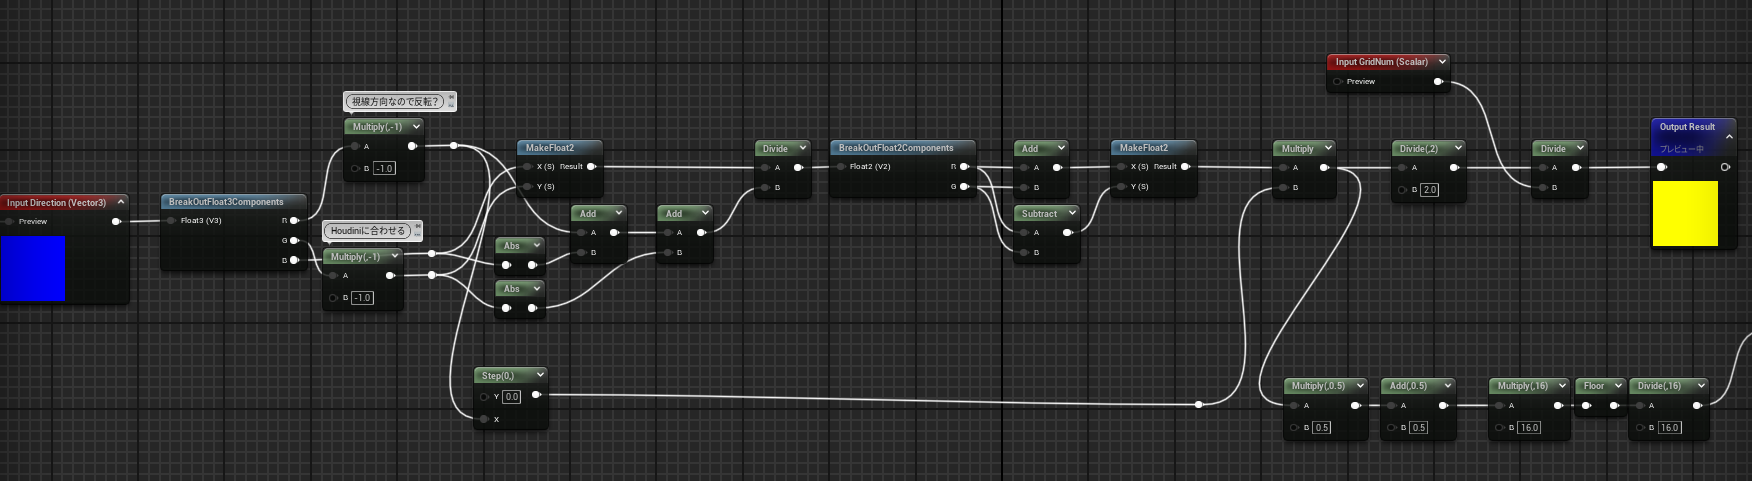Select the Output Result node title
1752x481 pixels.
tap(1687, 127)
